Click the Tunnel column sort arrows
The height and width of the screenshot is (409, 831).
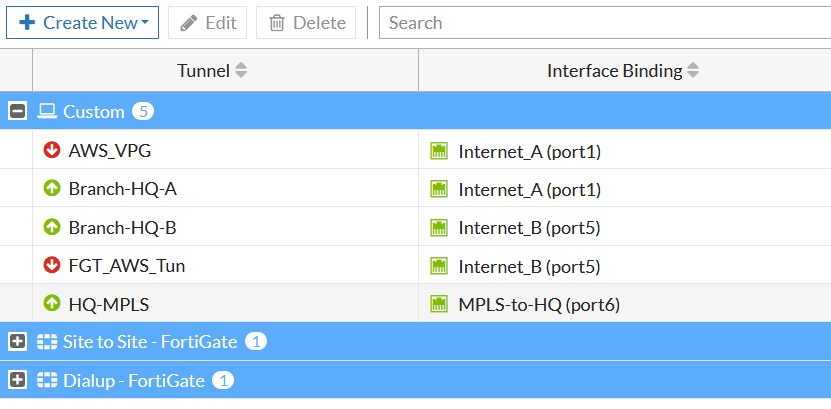tap(241, 71)
